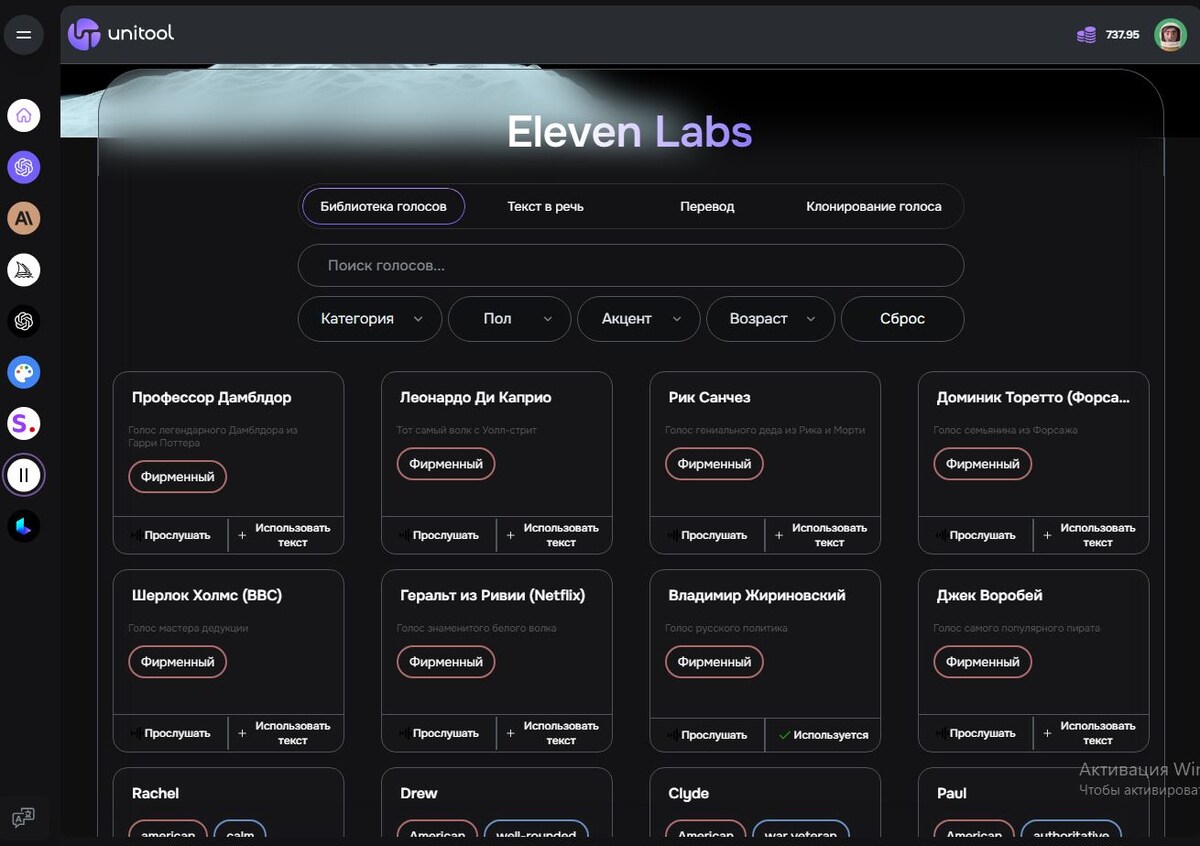
Task: Use text with Леонардо Ди Каприо voice
Action: click(554, 535)
